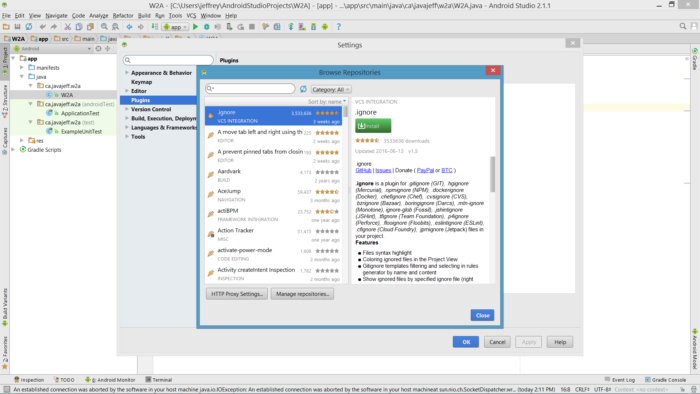Viewport: 700px width, 394px height.
Task: Open the VCS menu
Action: (x=192, y=16)
